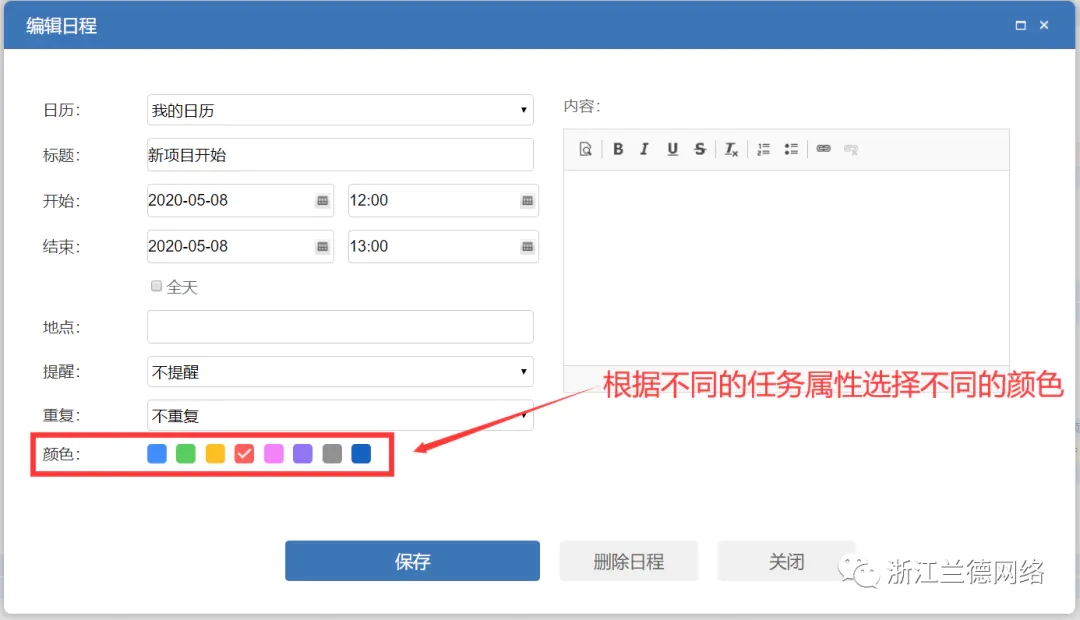
Task: Insert a hyperlink into the content
Action: coord(823,149)
